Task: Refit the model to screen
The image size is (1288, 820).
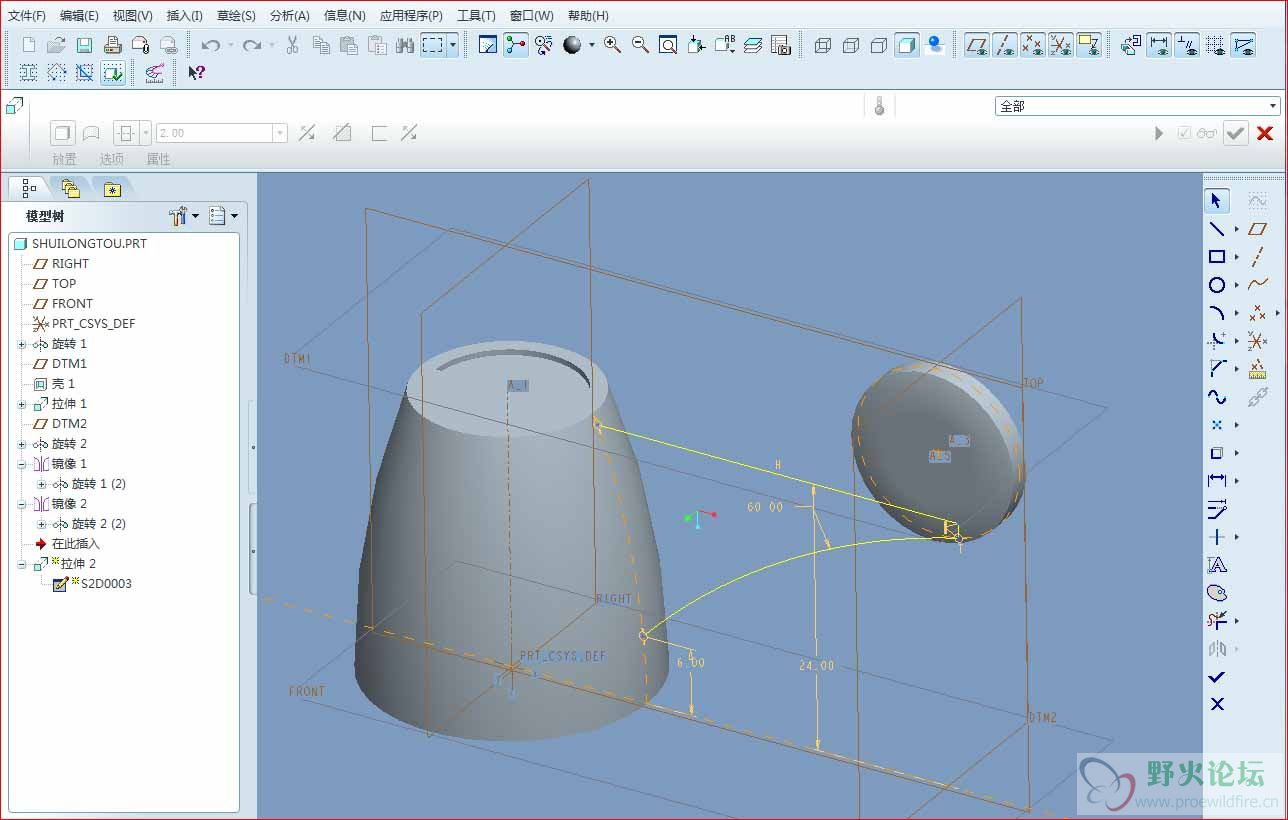Action: [668, 45]
